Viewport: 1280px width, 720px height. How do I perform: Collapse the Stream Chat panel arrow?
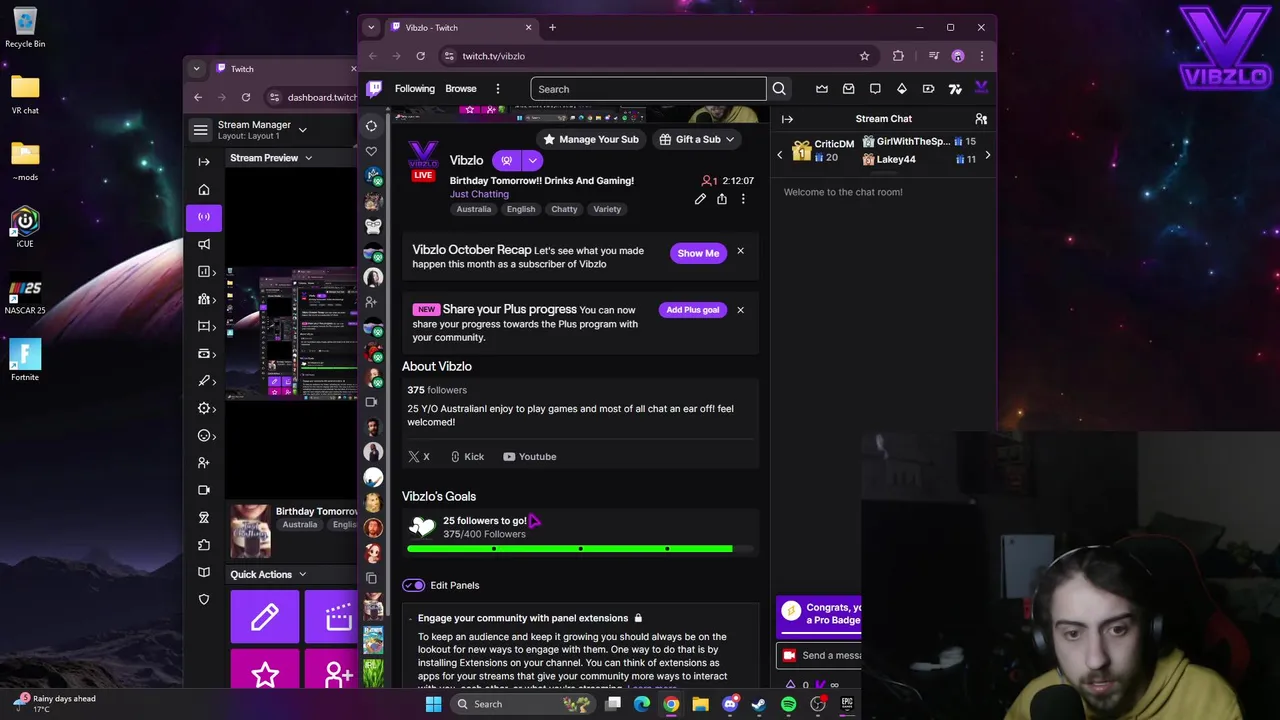(x=787, y=119)
